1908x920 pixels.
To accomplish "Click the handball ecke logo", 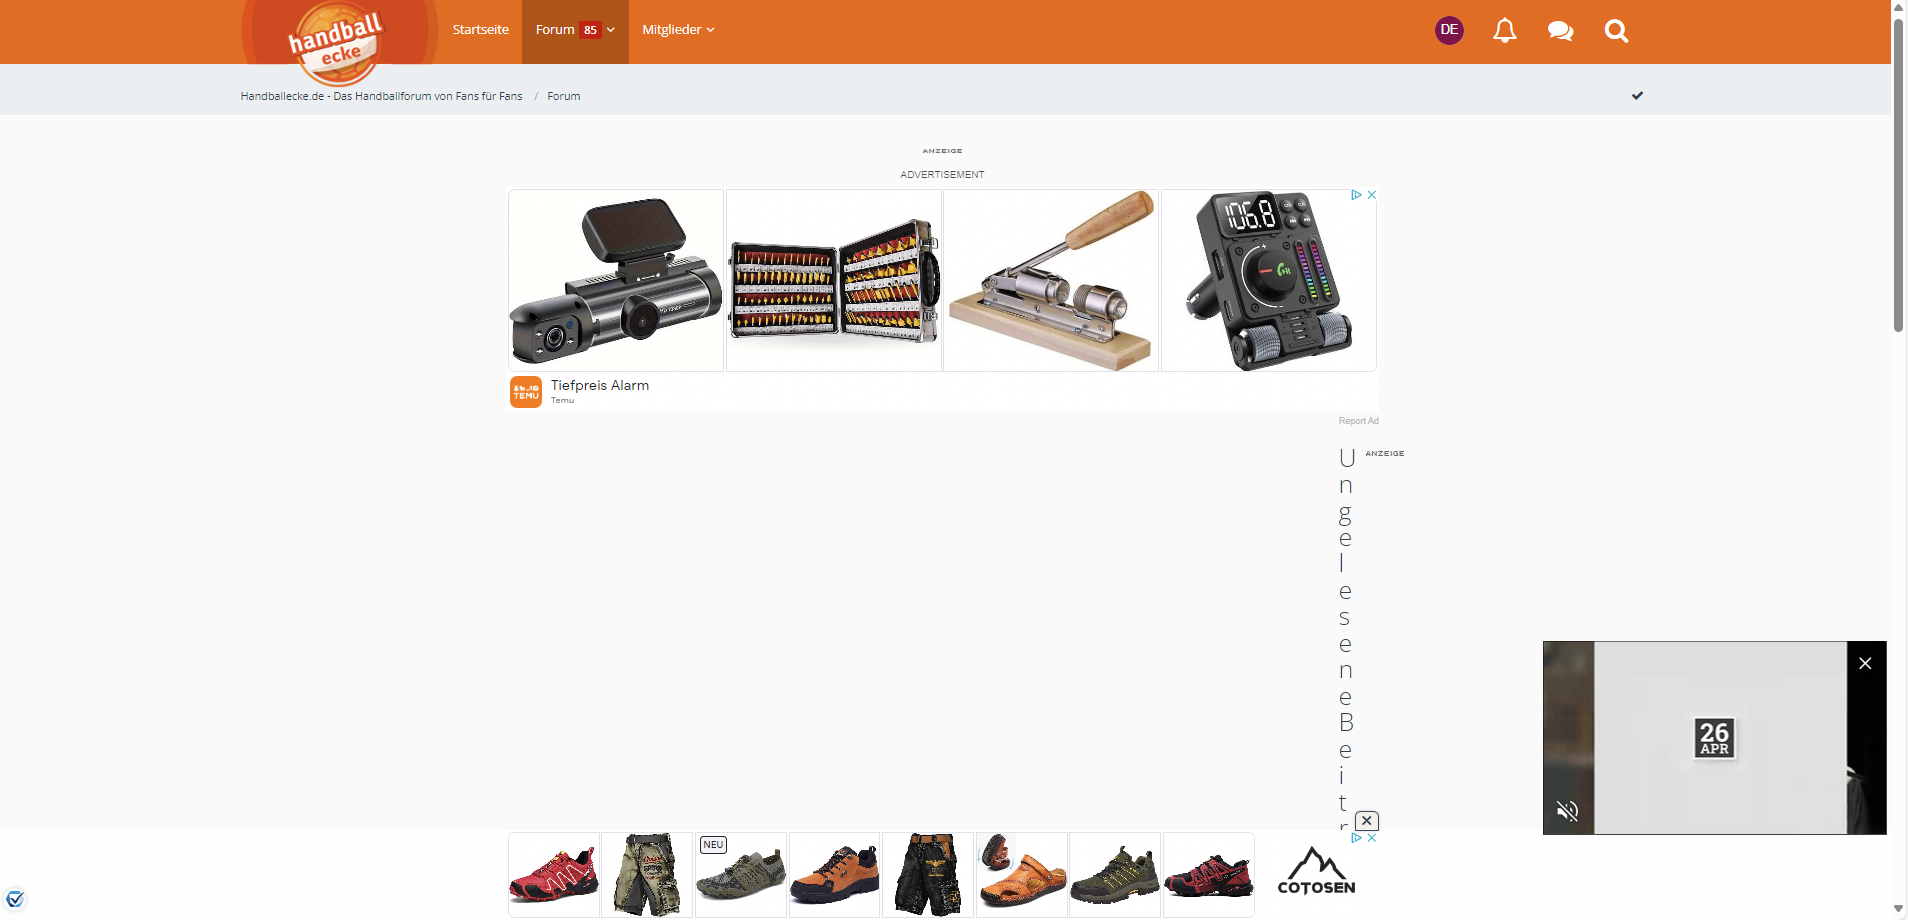I will 337,43.
